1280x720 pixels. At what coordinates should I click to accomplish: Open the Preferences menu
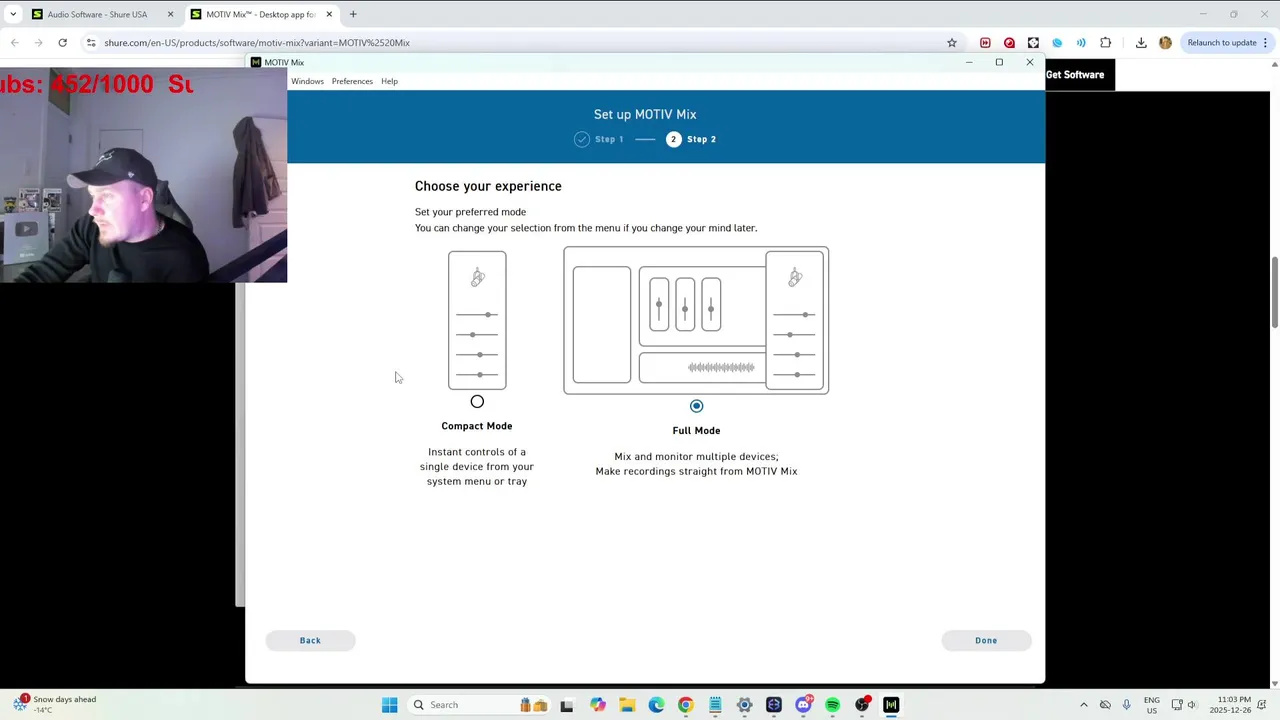click(352, 81)
